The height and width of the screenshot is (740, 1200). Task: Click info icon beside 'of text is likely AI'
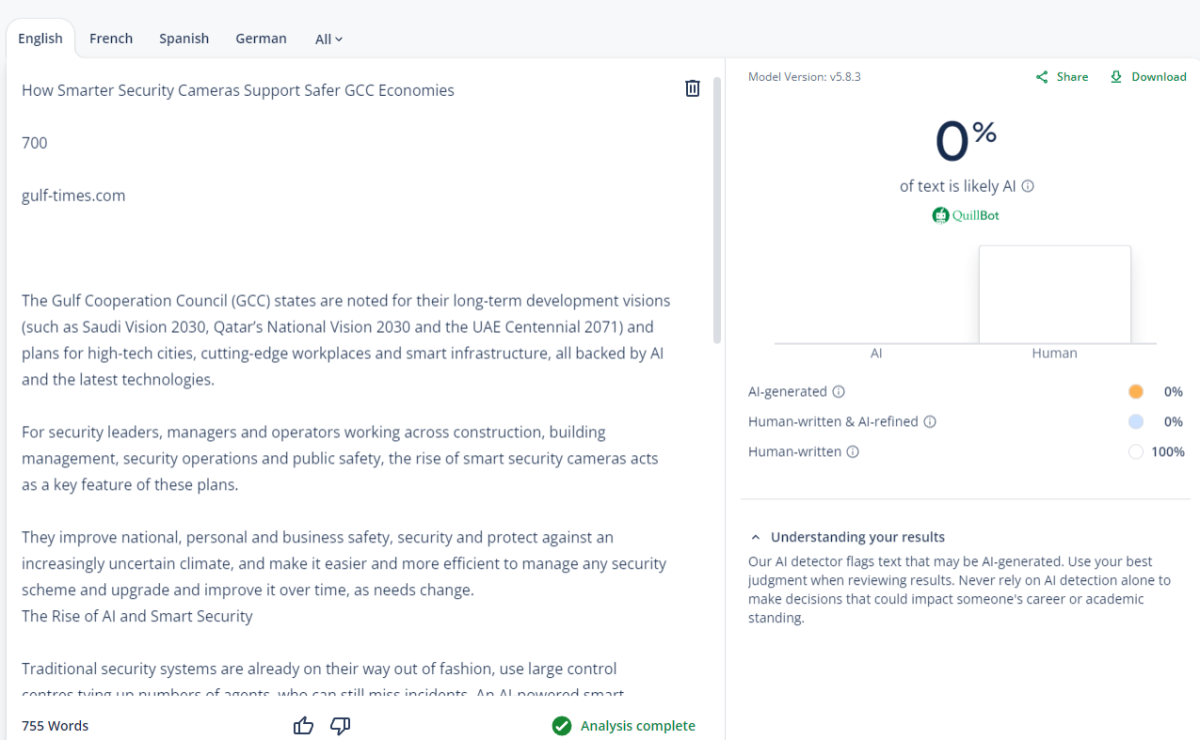[x=1028, y=186]
